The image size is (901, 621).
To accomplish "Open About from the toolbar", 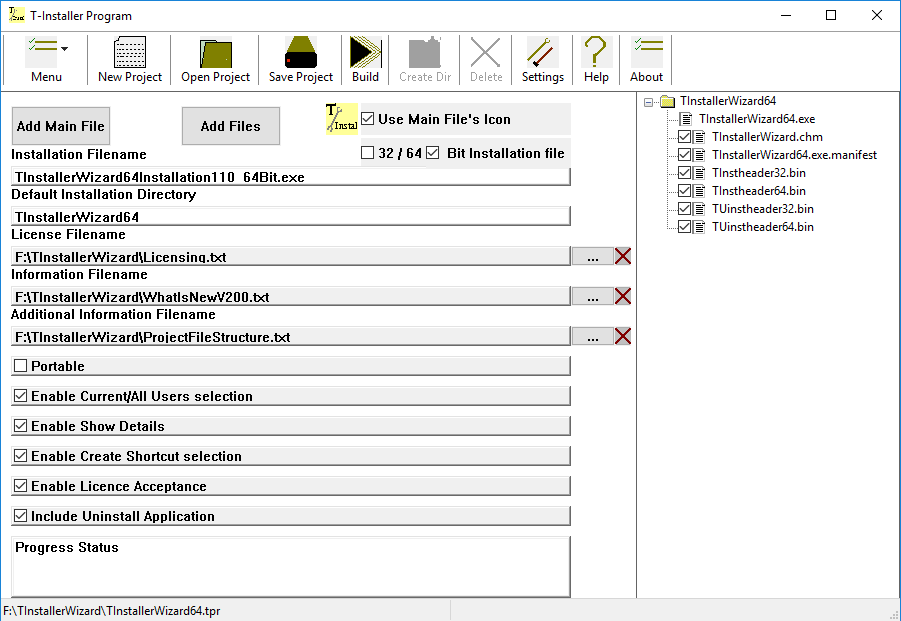I will click(x=646, y=60).
